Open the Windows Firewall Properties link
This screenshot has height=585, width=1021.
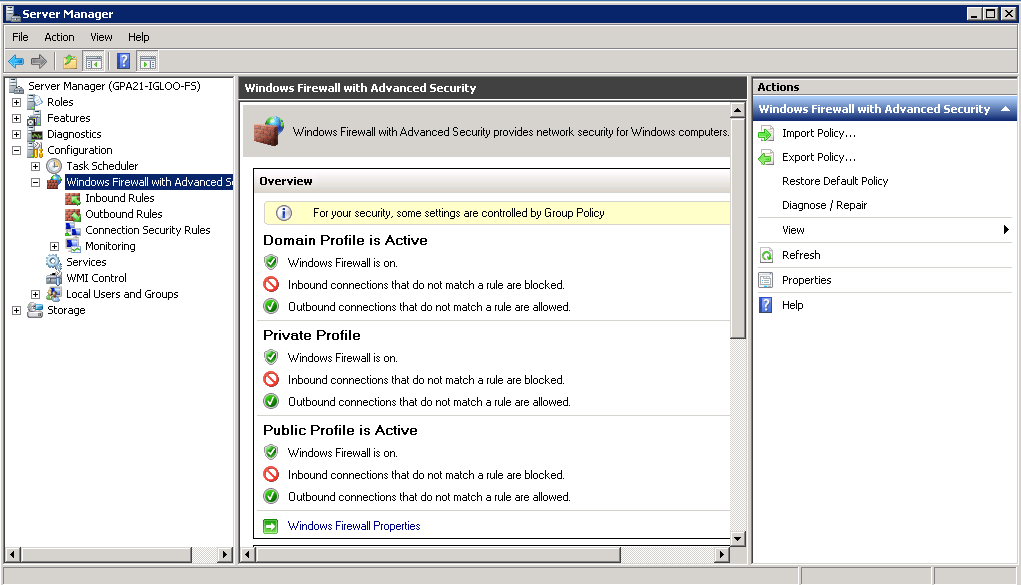351,523
